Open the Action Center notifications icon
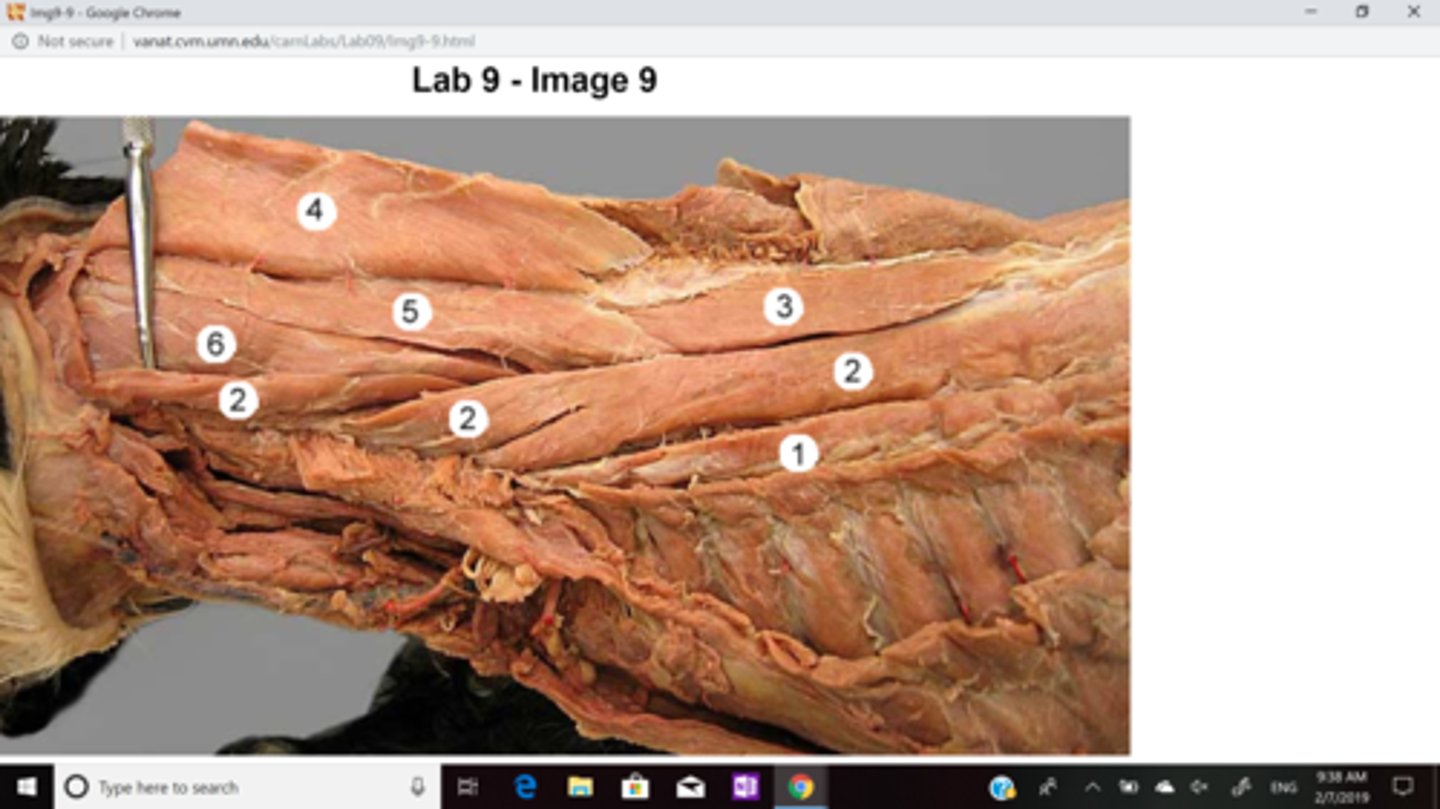1440x809 pixels. pos(1403,788)
